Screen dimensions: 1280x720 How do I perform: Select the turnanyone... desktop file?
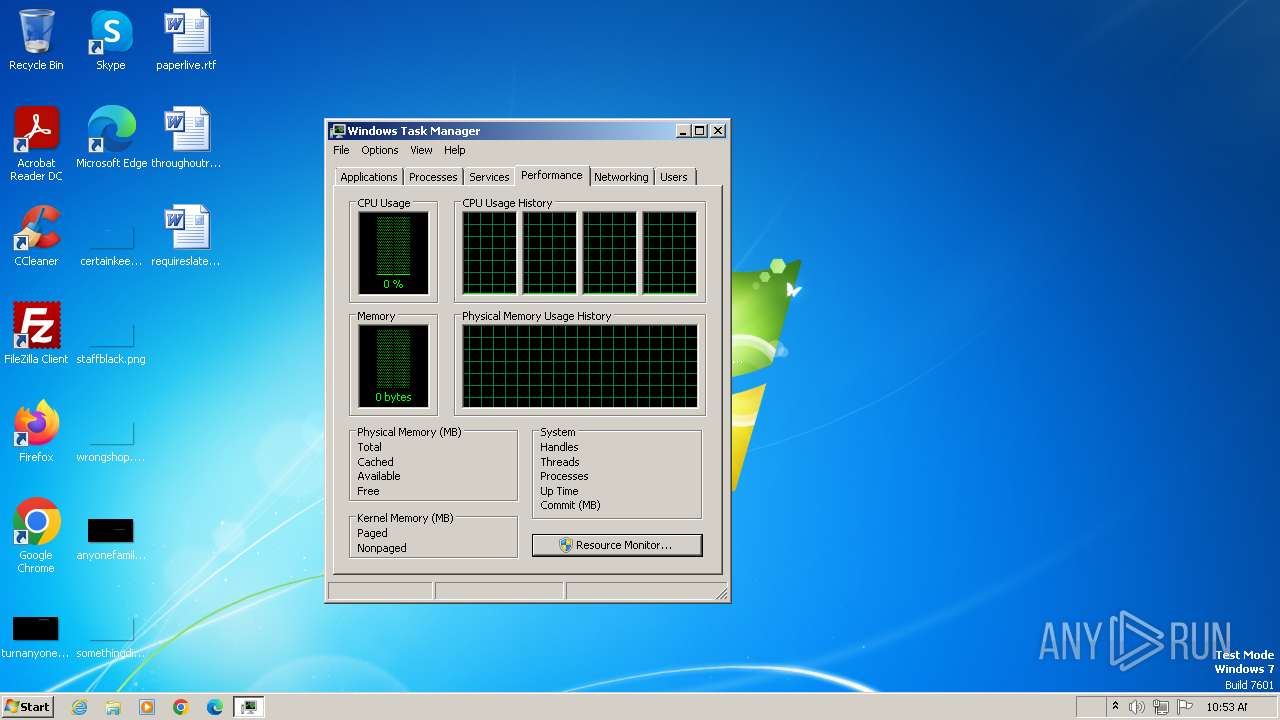36,637
